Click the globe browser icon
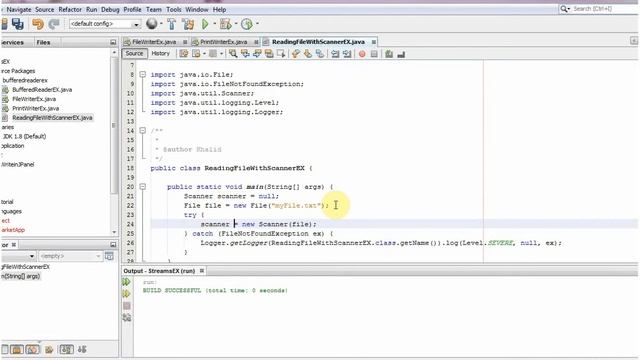Viewport: 640px width, 360px height. pyautogui.click(x=152, y=24)
